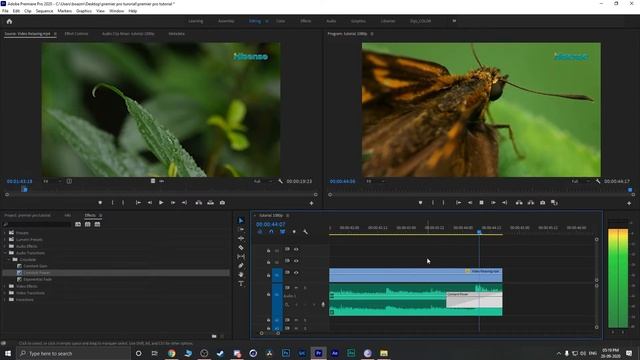
Task: Click Extract in the Program monitor
Action: (x=531, y=202)
